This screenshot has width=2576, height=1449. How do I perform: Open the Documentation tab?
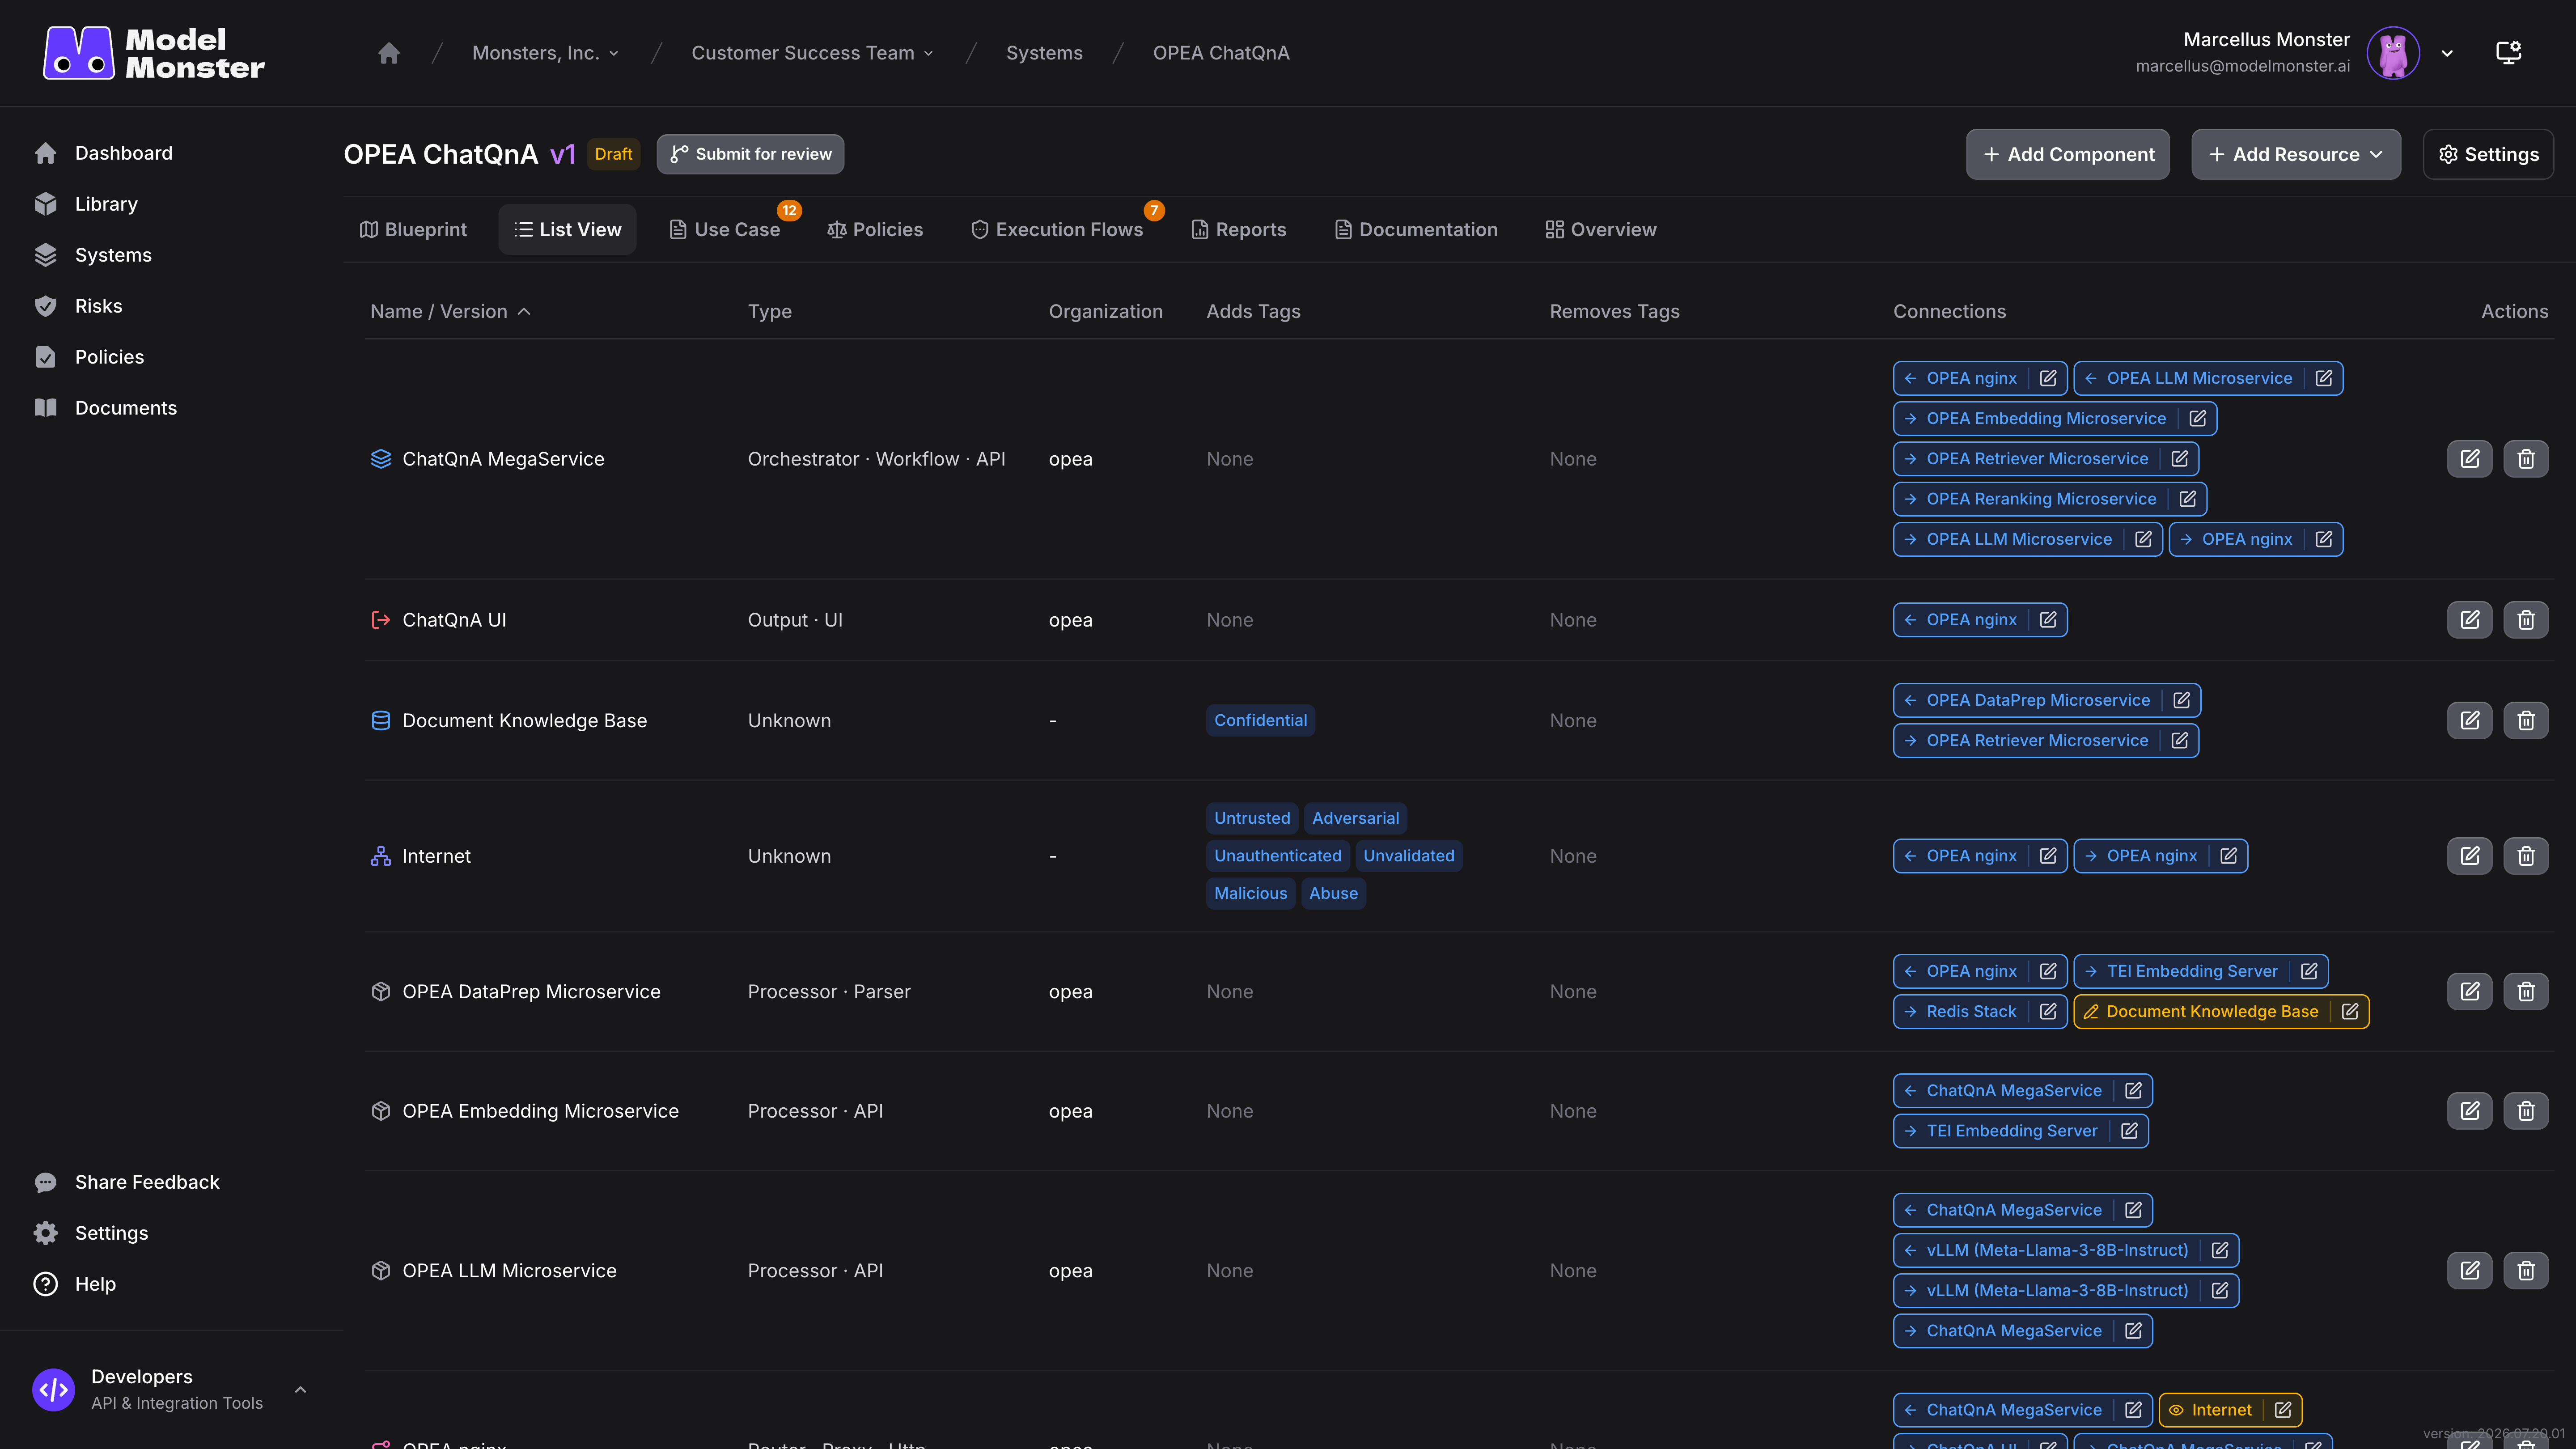[1416, 229]
